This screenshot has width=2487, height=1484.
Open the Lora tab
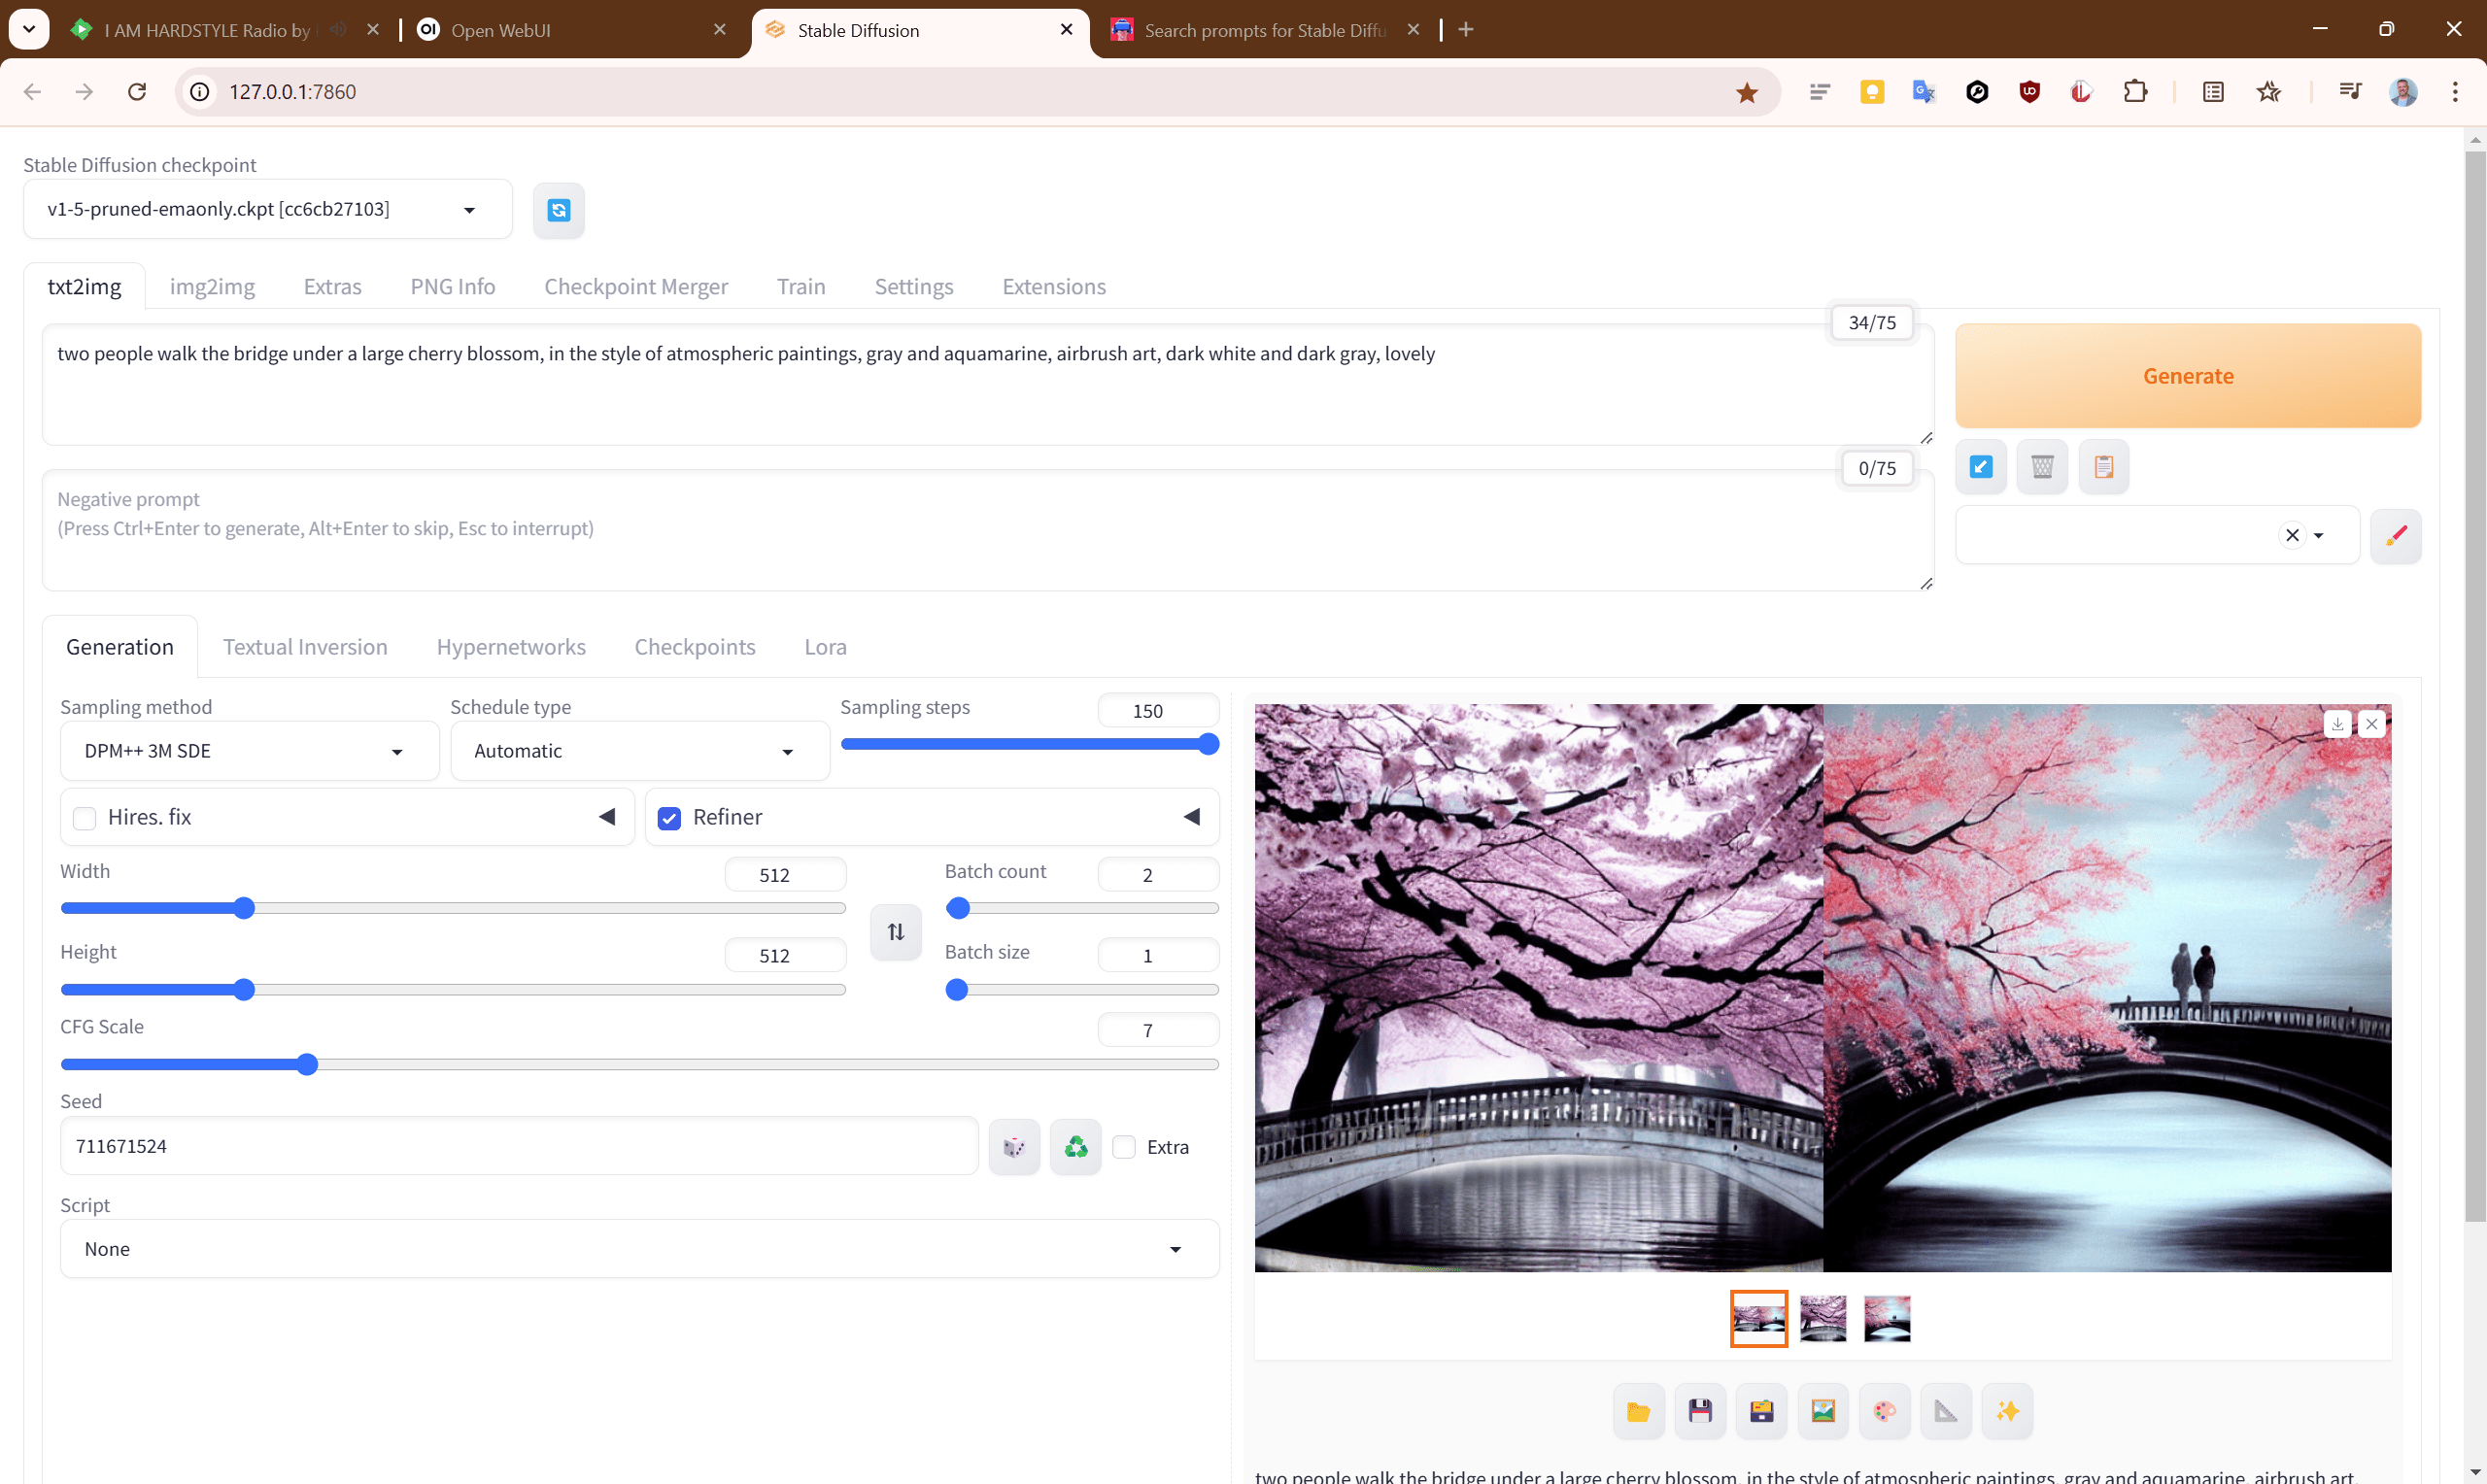(825, 647)
